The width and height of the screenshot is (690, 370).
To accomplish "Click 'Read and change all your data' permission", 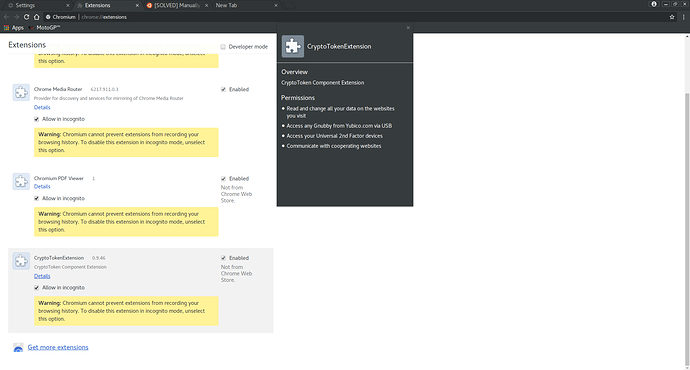I will (x=340, y=112).
